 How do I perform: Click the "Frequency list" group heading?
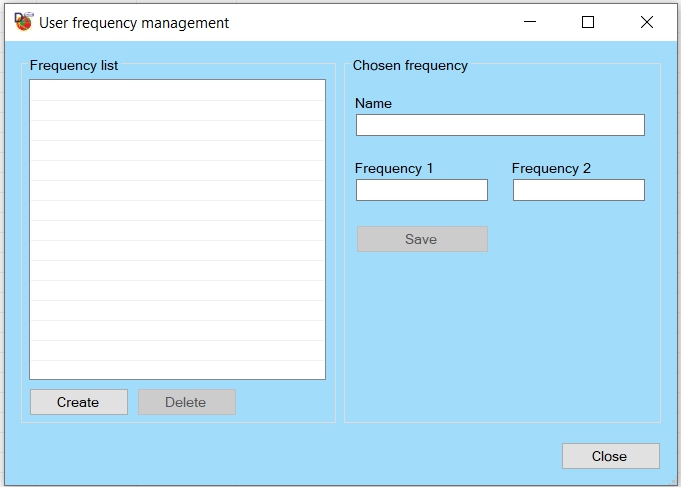point(74,65)
